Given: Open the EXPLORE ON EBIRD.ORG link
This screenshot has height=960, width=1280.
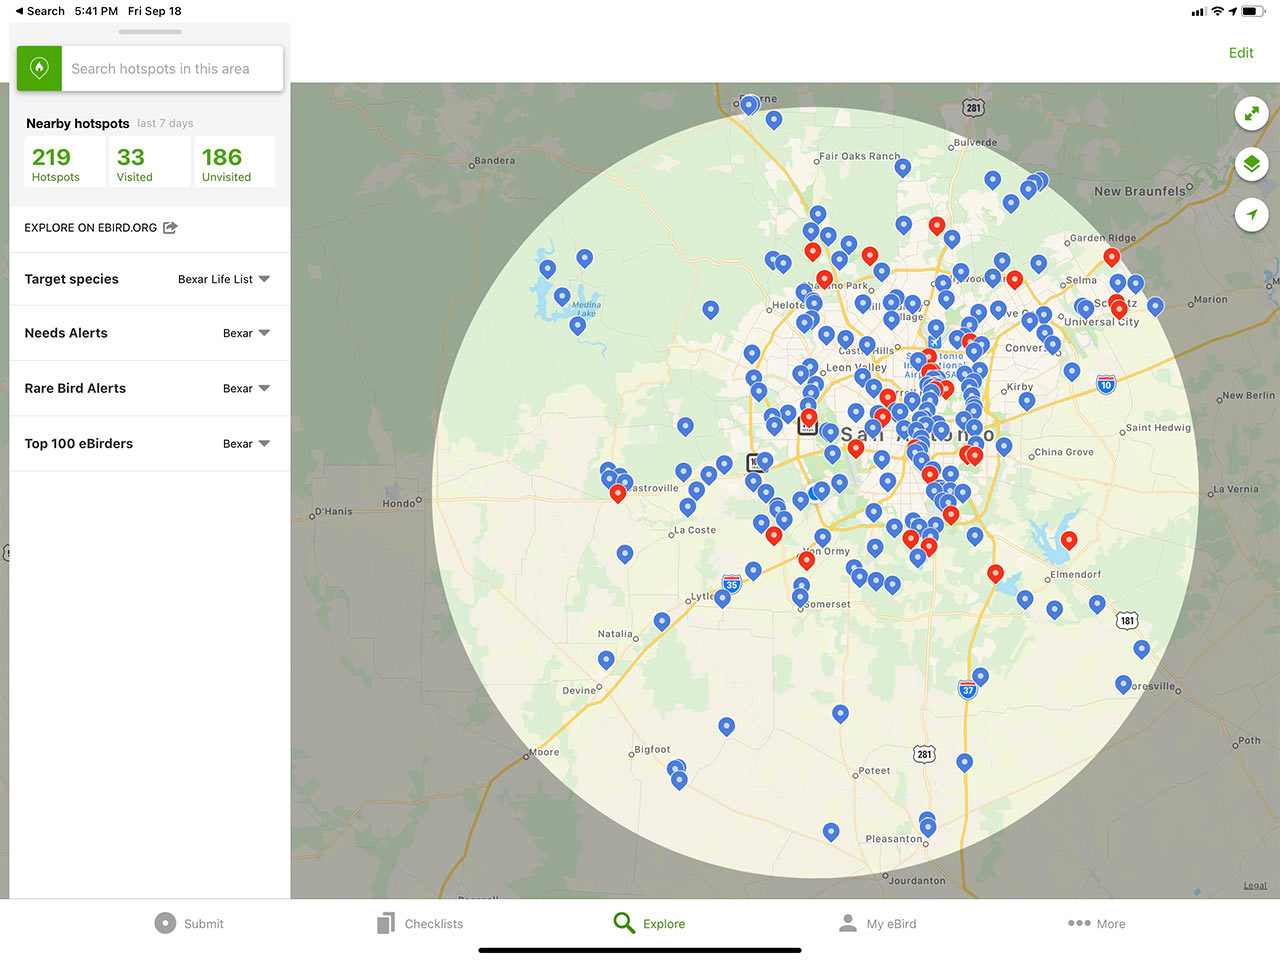Looking at the screenshot, I should click(89, 227).
